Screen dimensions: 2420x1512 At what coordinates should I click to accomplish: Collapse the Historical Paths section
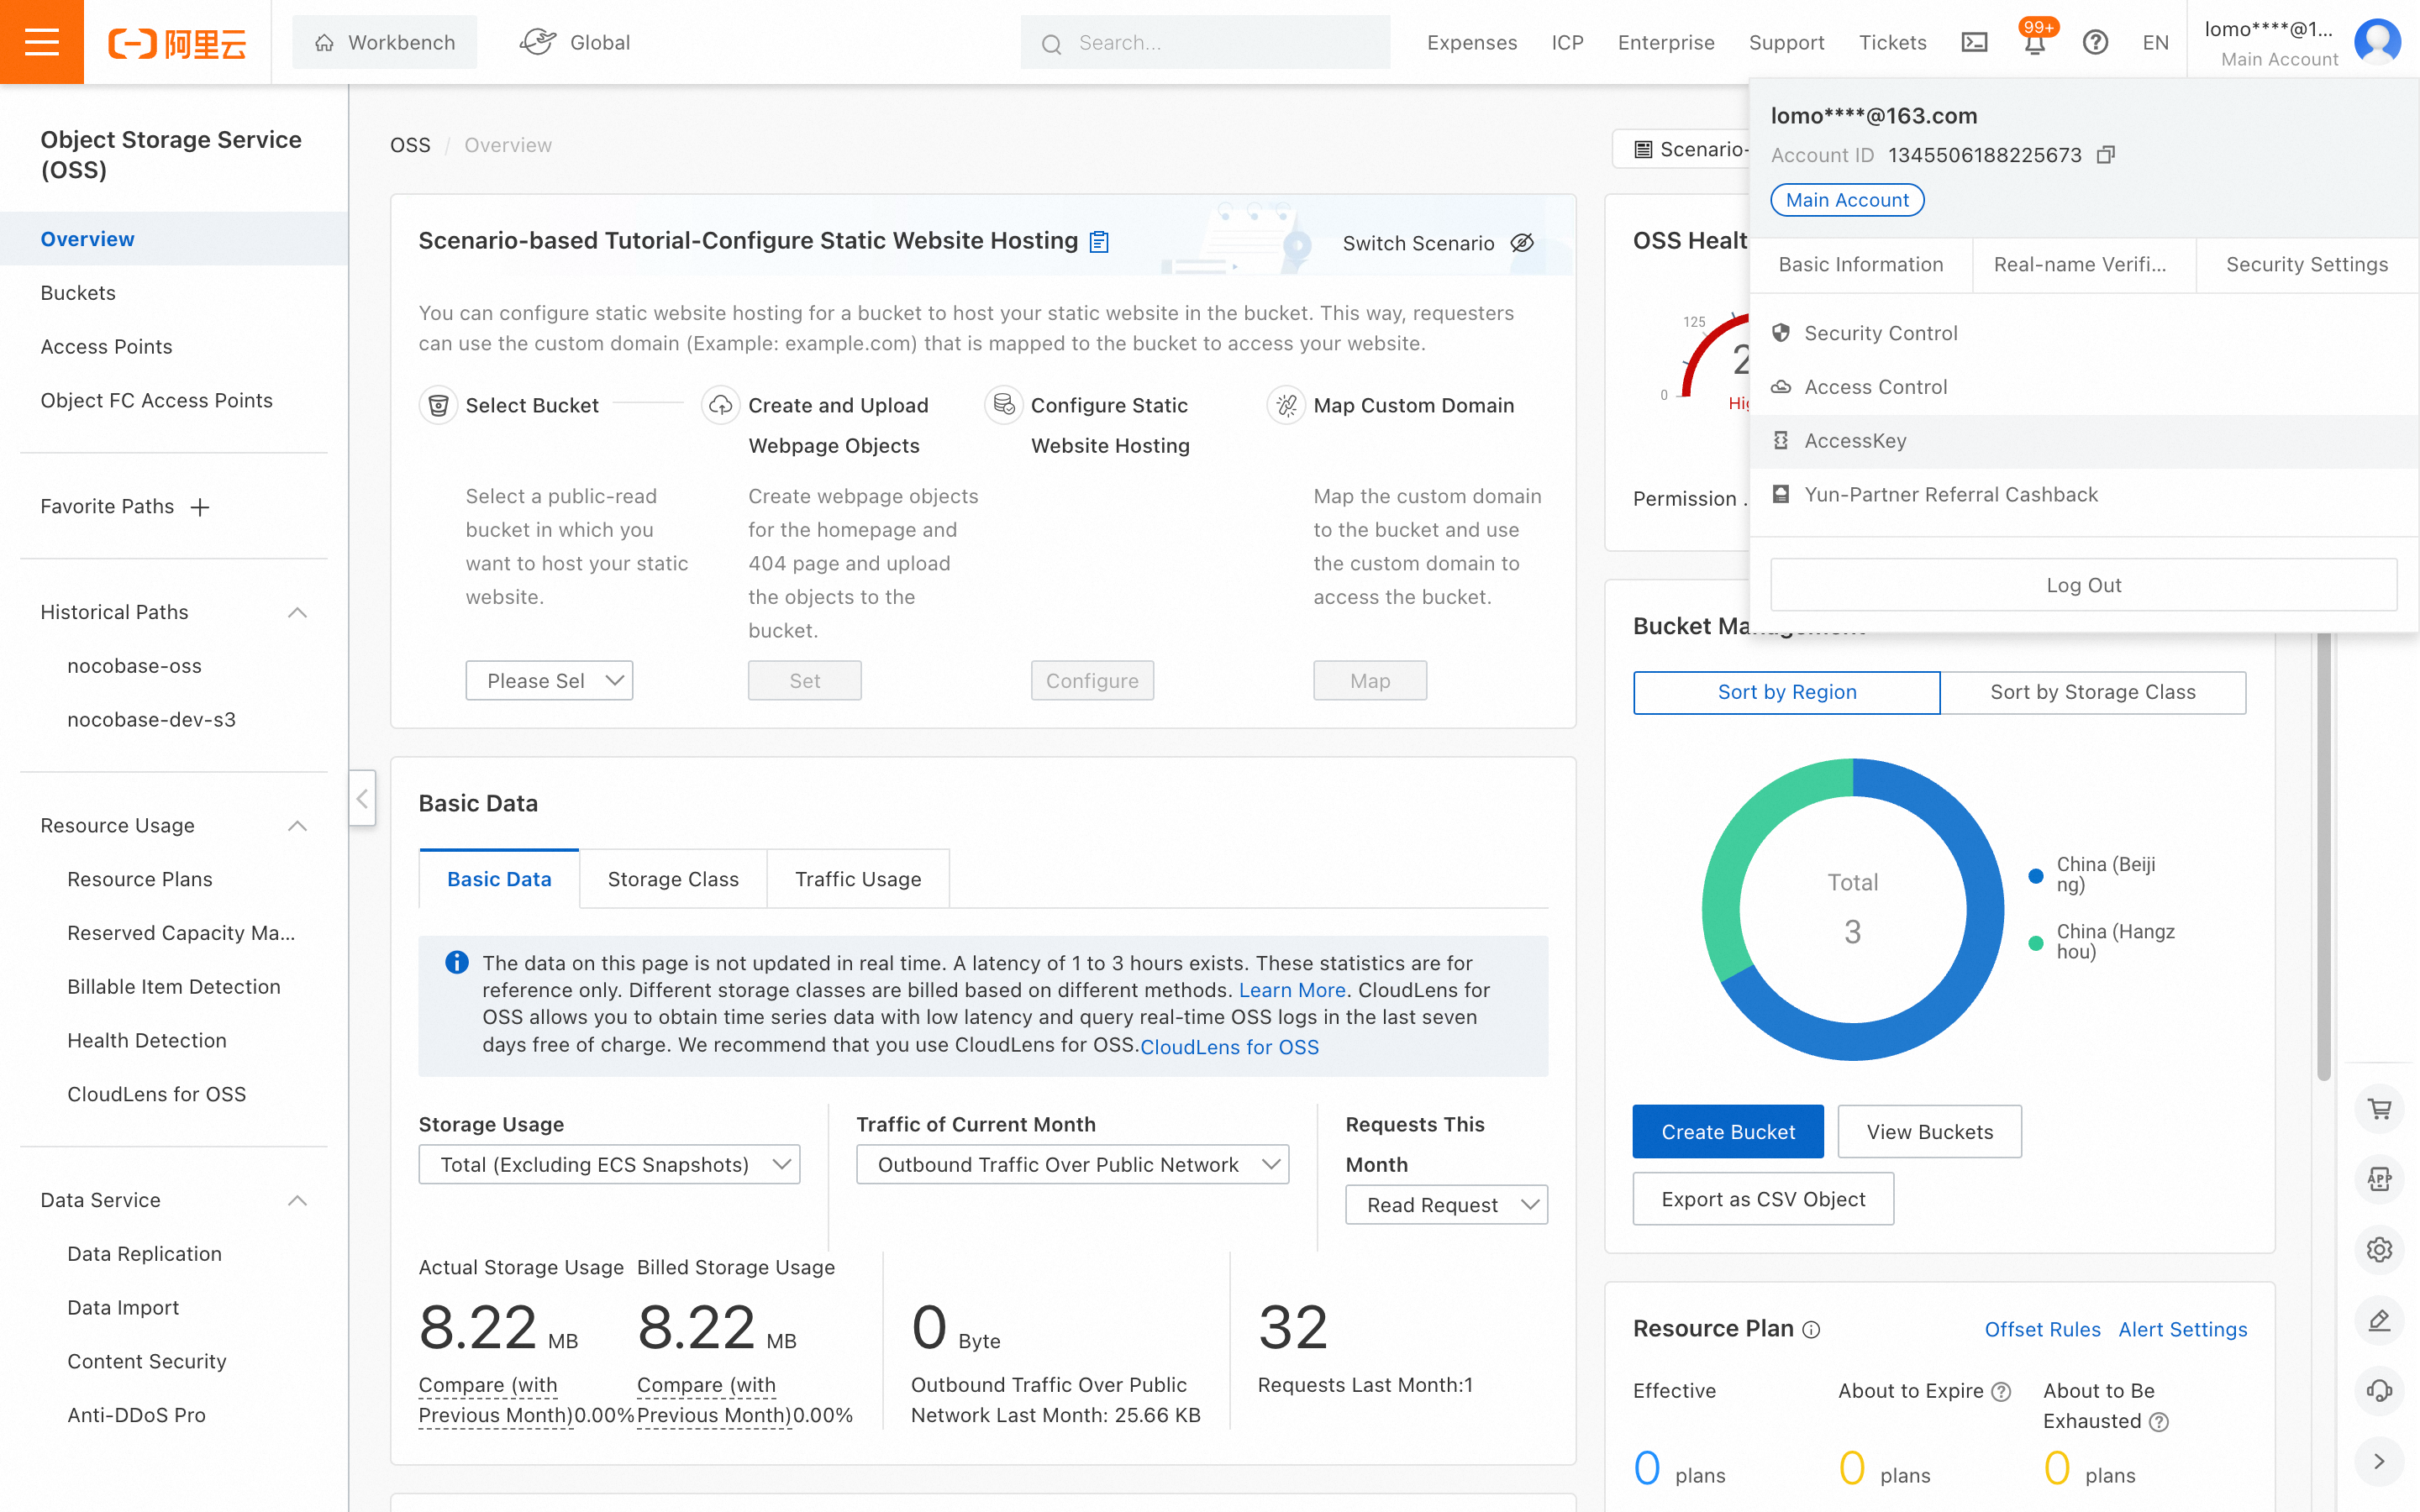point(297,612)
